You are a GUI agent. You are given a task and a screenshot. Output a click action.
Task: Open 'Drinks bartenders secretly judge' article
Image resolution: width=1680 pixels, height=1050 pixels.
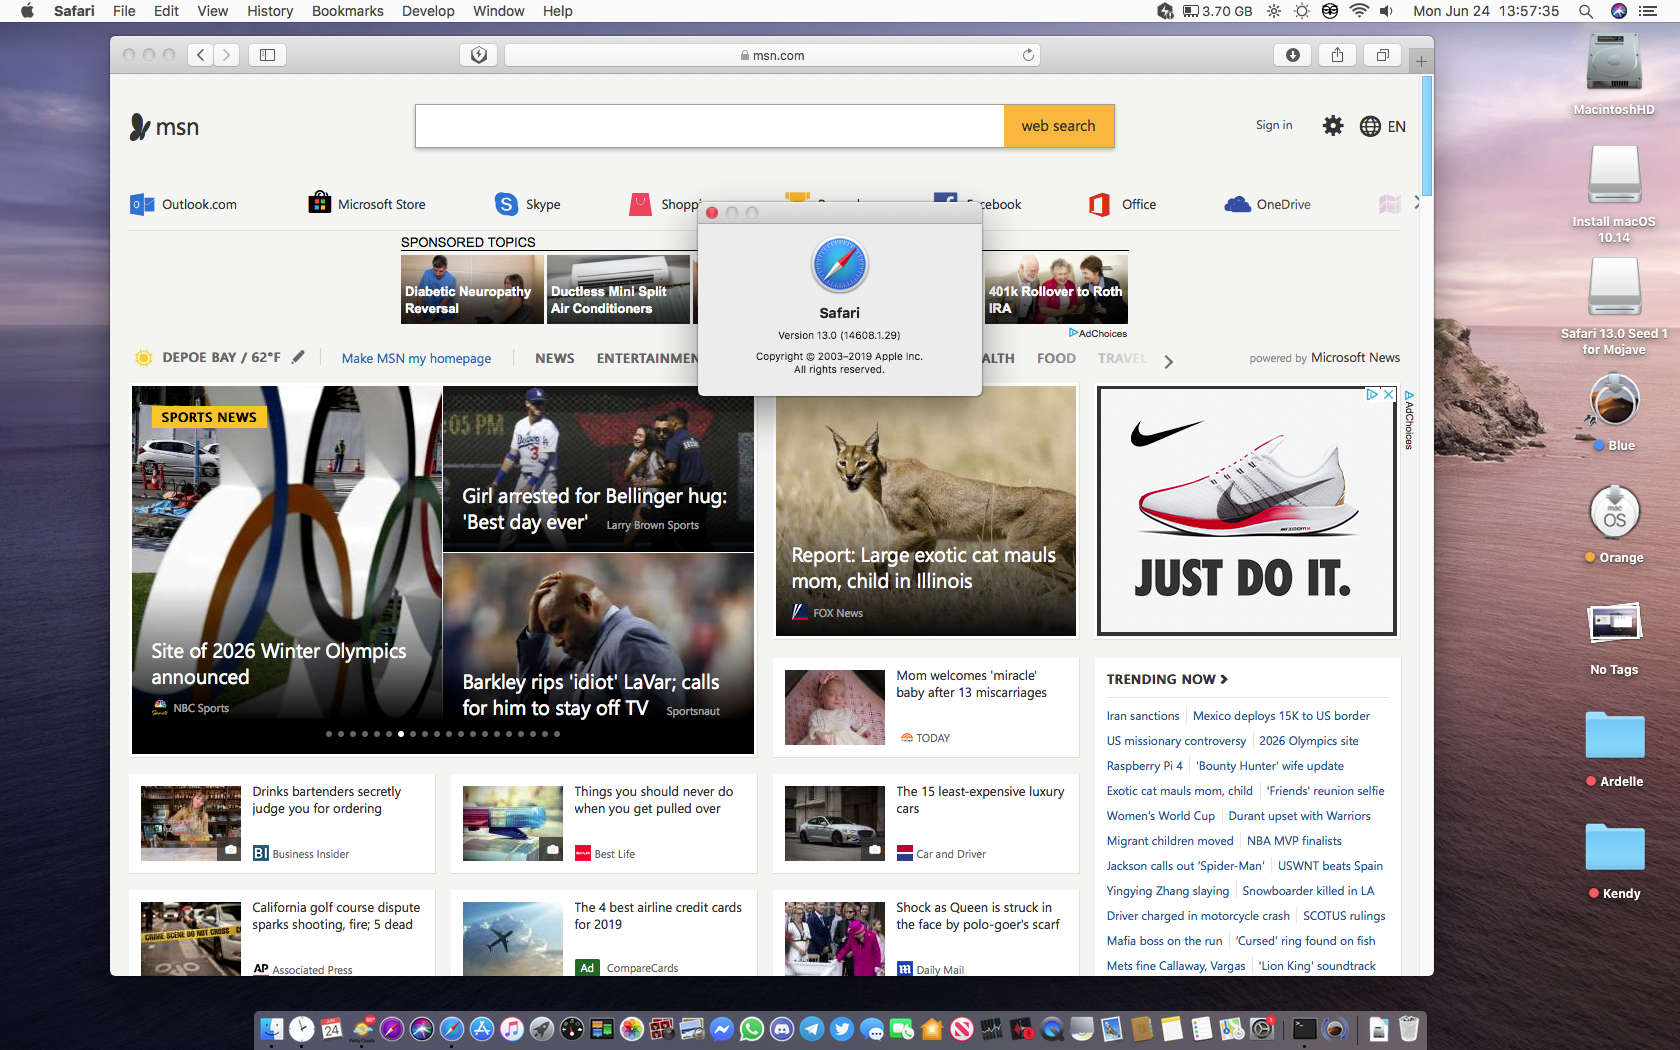282,823
